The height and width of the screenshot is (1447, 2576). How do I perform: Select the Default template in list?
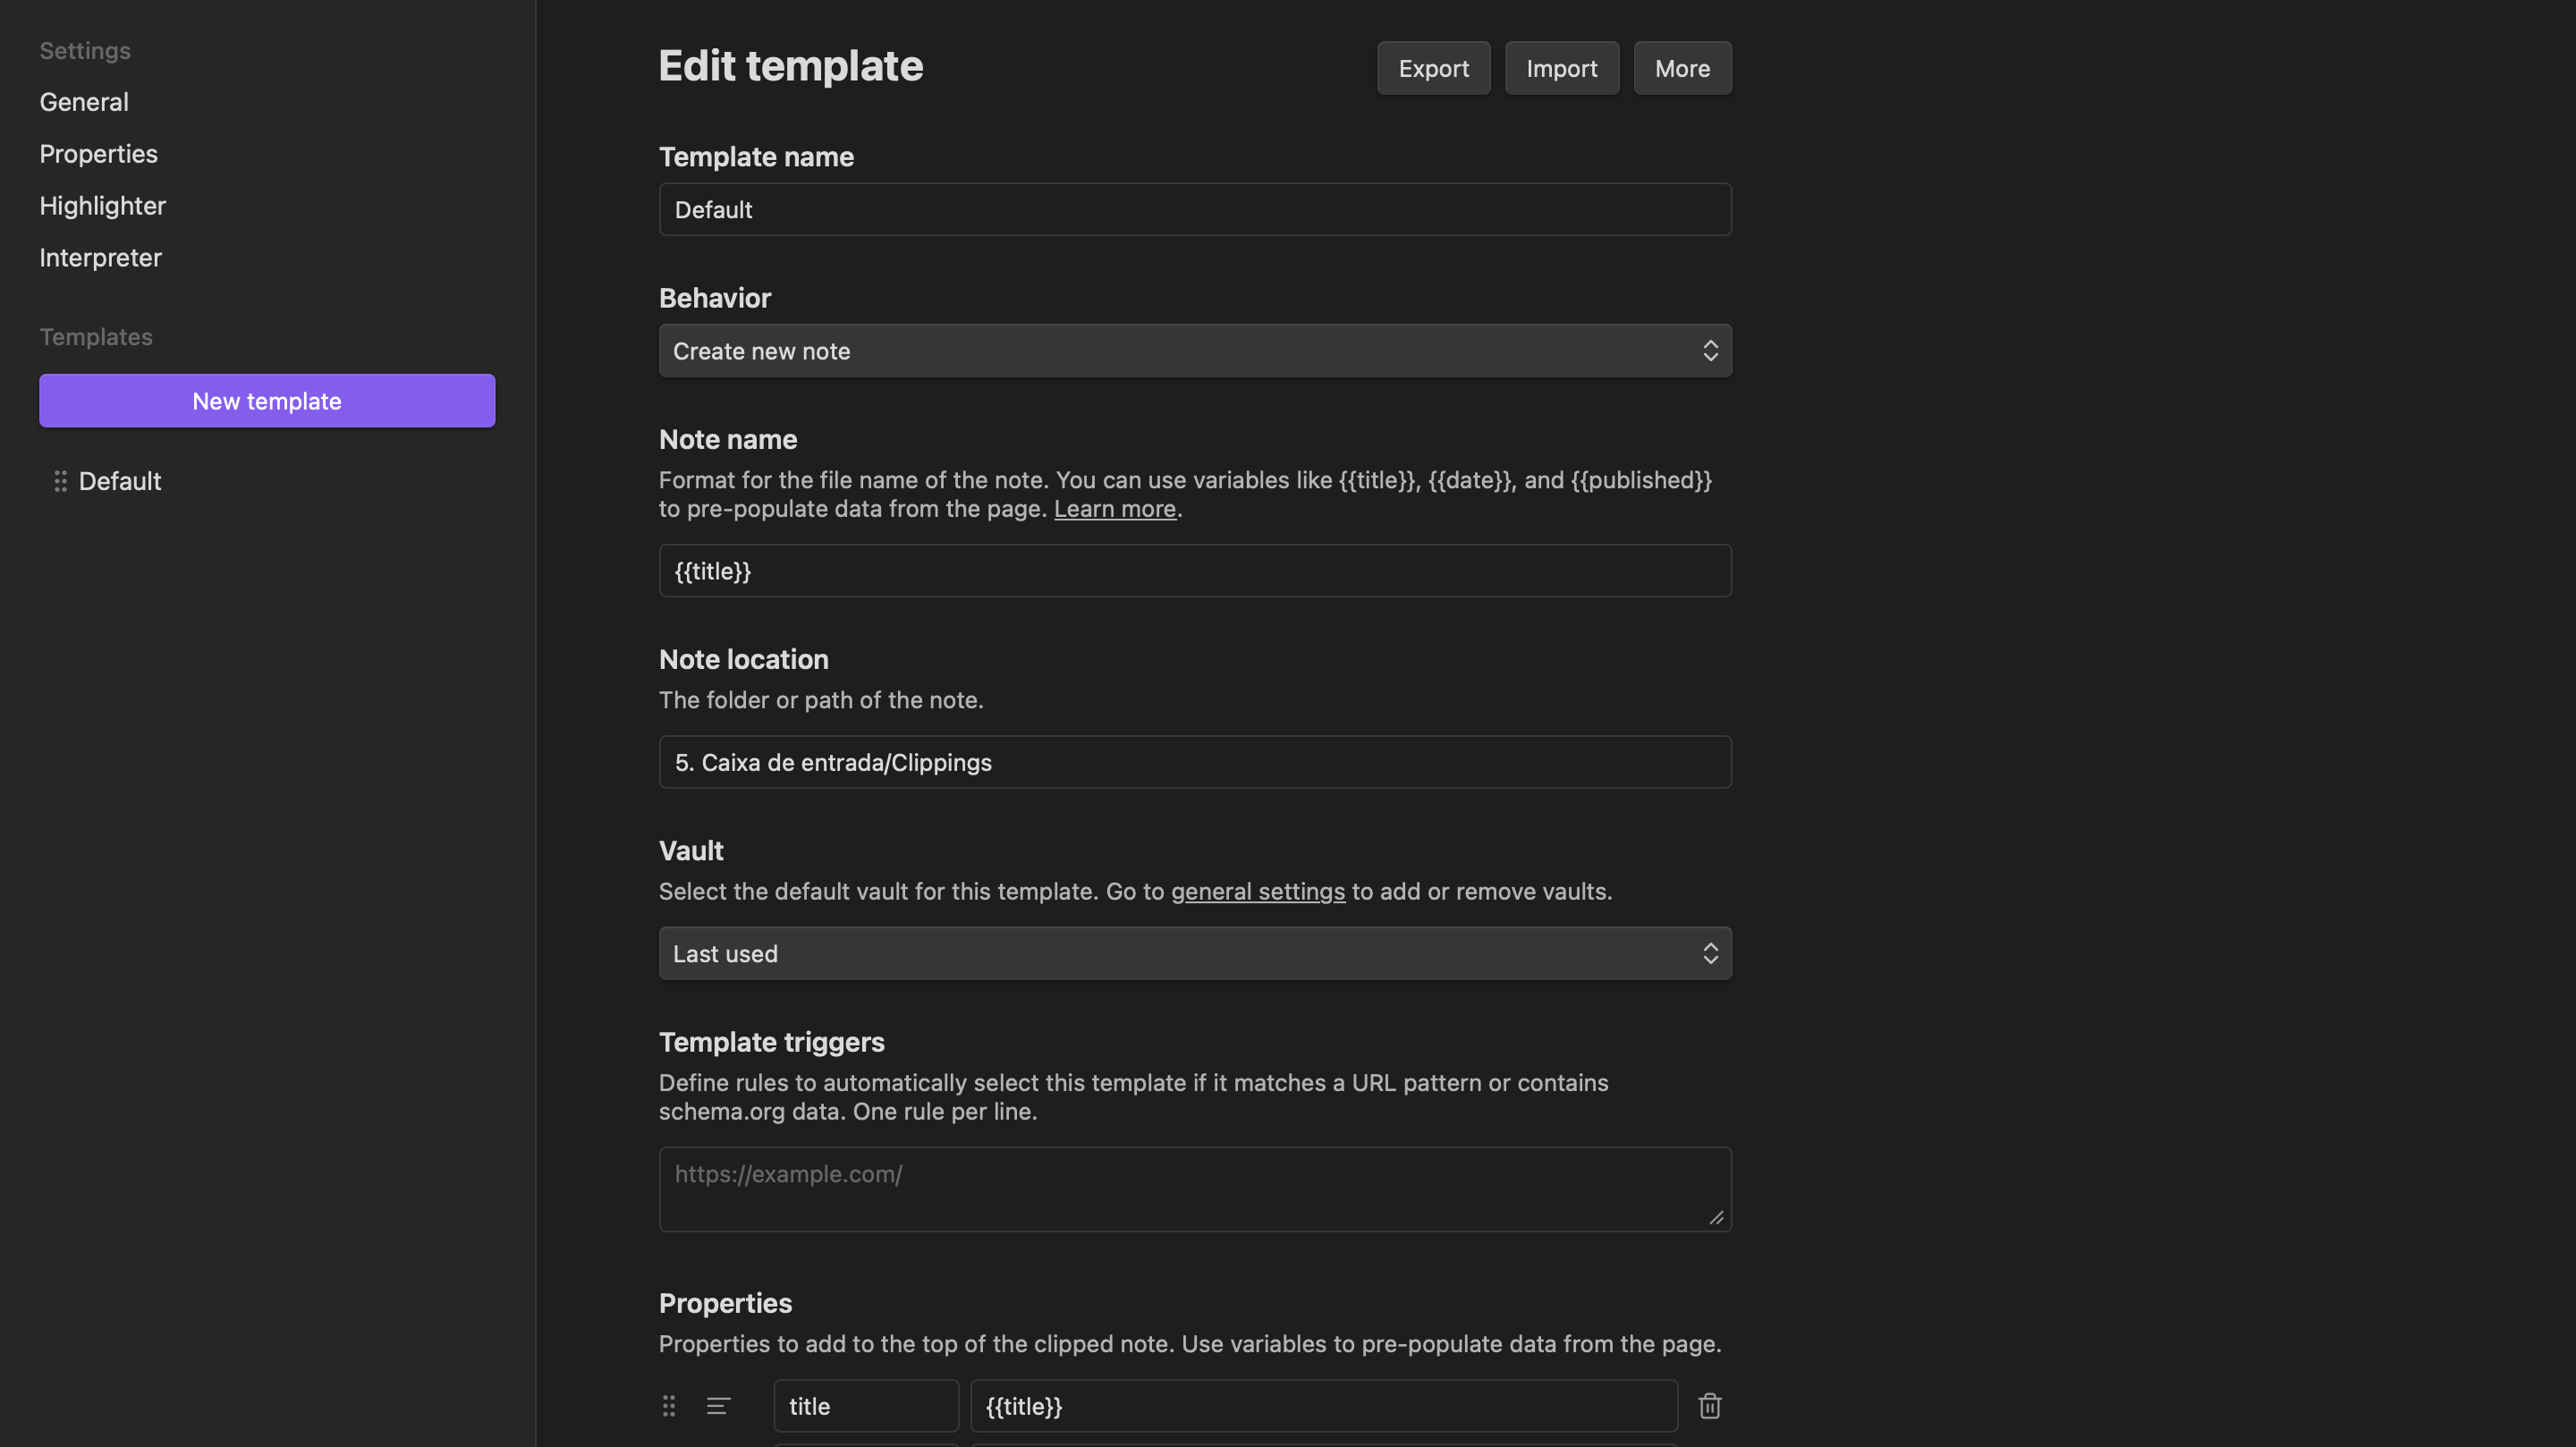[x=120, y=481]
